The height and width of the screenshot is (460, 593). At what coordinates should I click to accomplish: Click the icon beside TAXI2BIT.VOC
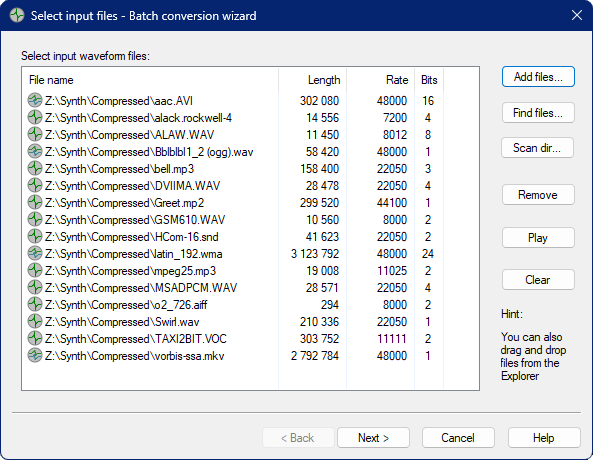tap(35, 339)
